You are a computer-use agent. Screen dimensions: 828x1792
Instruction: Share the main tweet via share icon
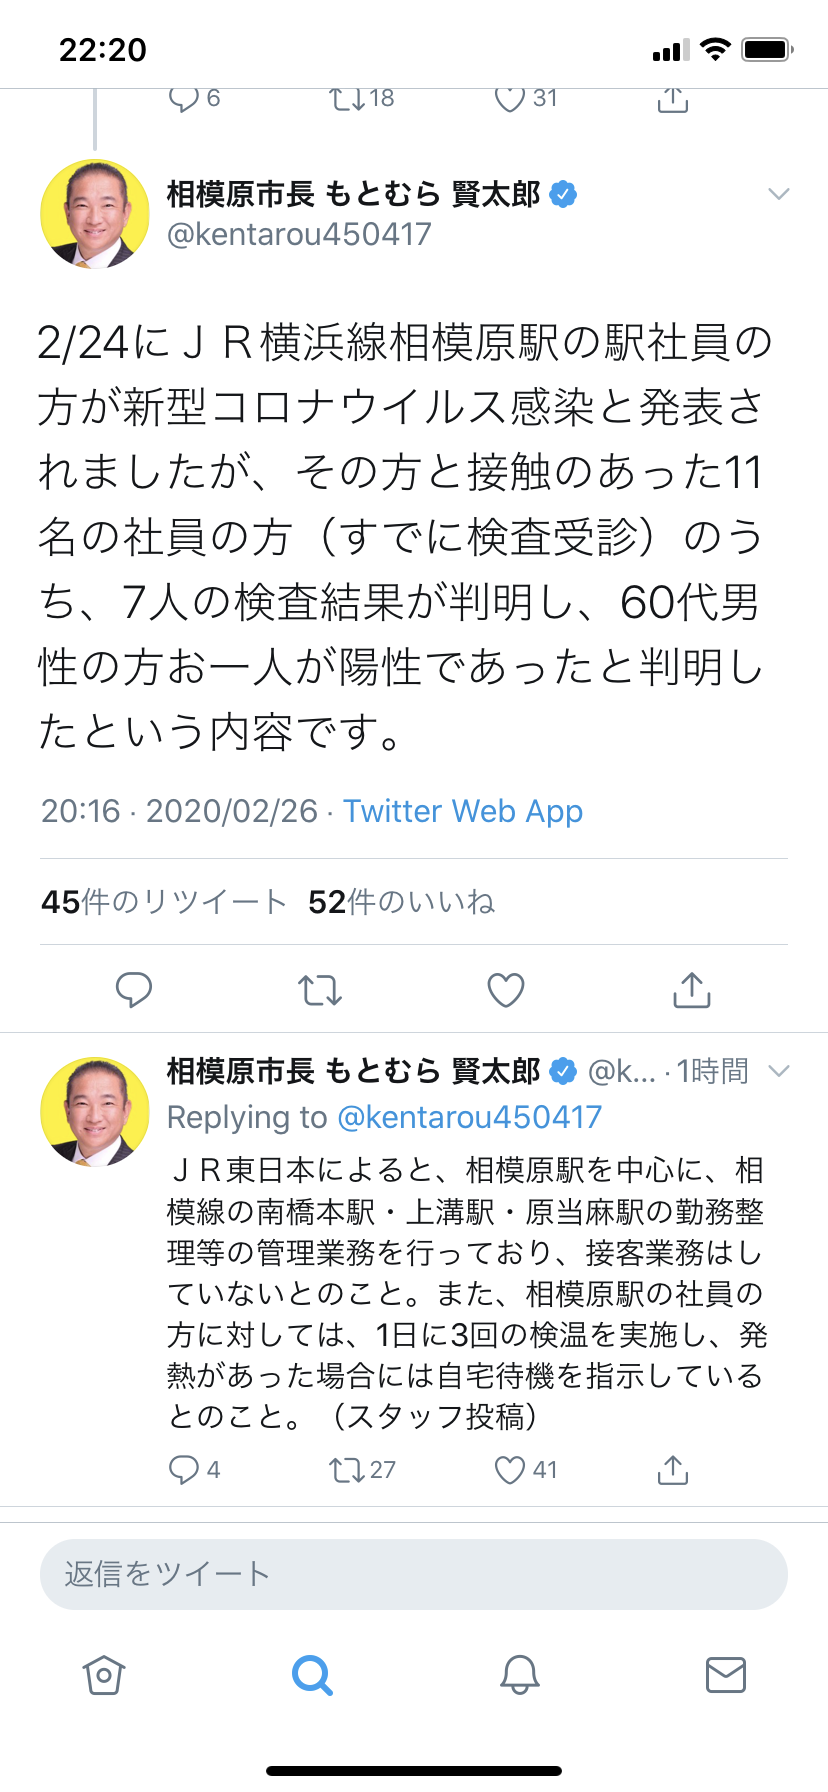[x=692, y=990]
